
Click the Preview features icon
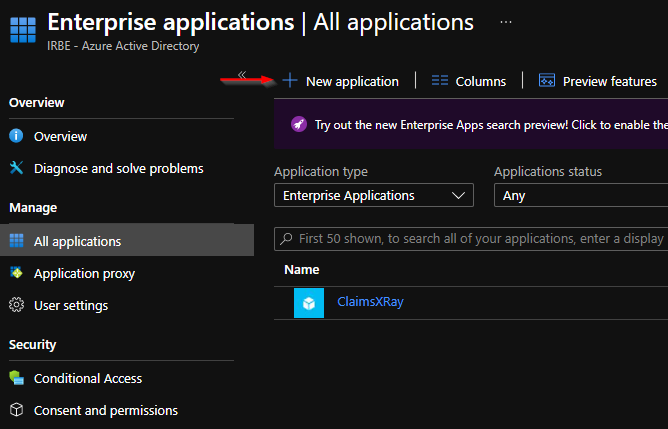[547, 81]
